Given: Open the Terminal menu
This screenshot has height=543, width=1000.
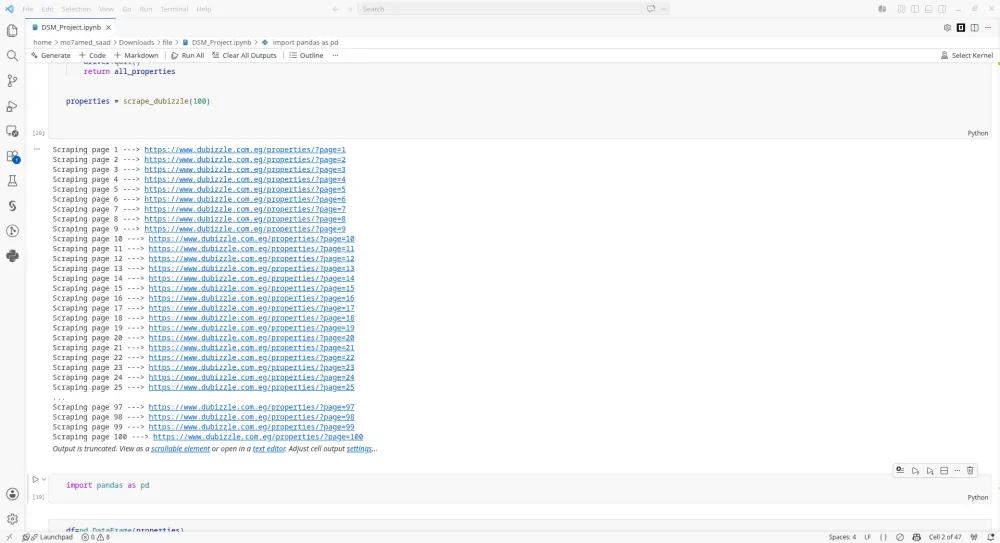Looking at the screenshot, I should 174,9.
